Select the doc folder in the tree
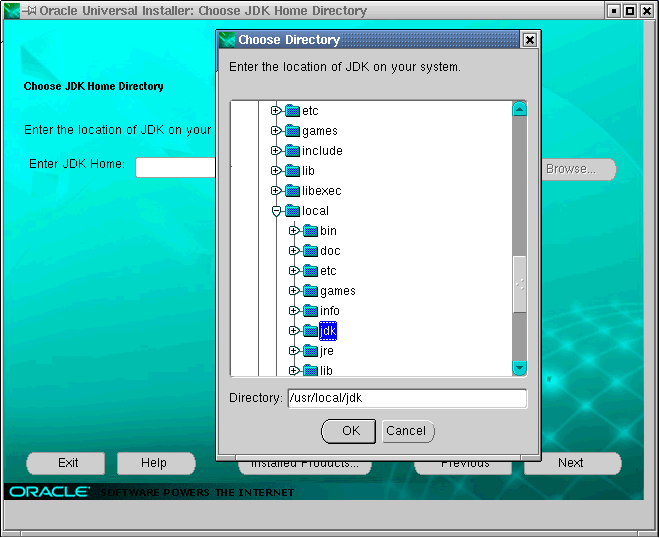Image resolution: width=659 pixels, height=538 pixels. pos(330,251)
